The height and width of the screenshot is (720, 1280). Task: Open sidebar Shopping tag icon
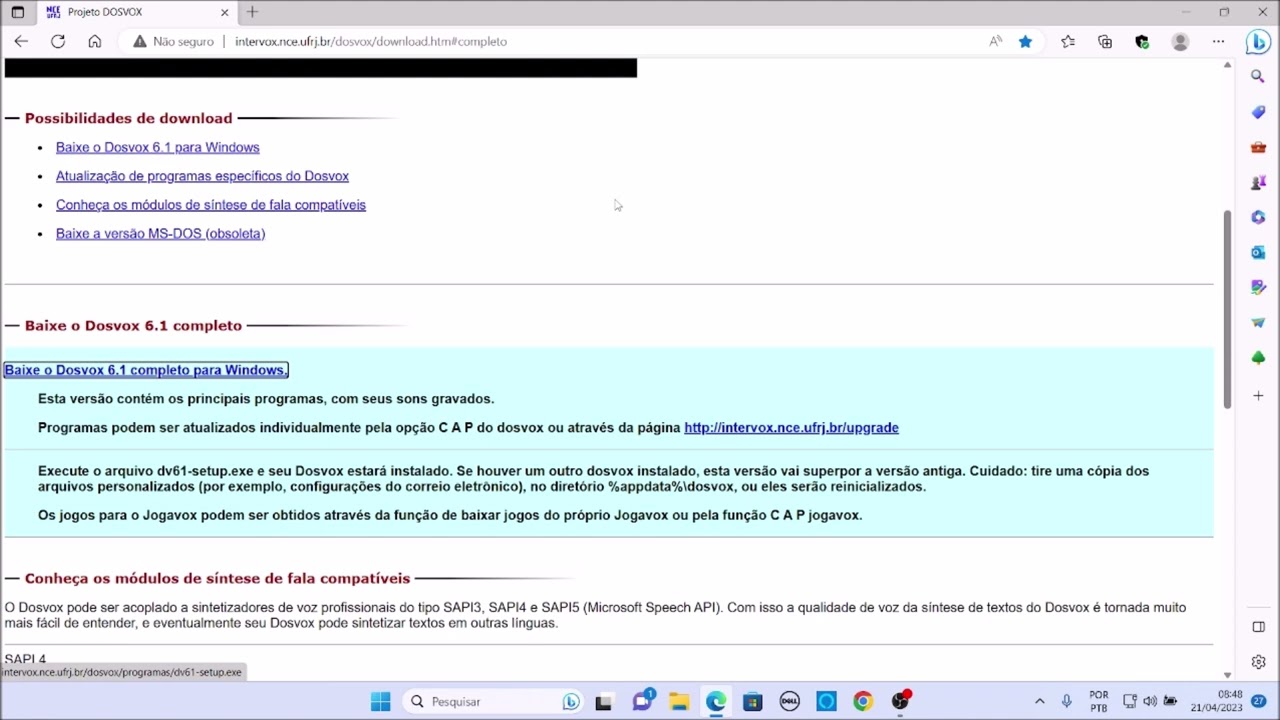tap(1258, 112)
